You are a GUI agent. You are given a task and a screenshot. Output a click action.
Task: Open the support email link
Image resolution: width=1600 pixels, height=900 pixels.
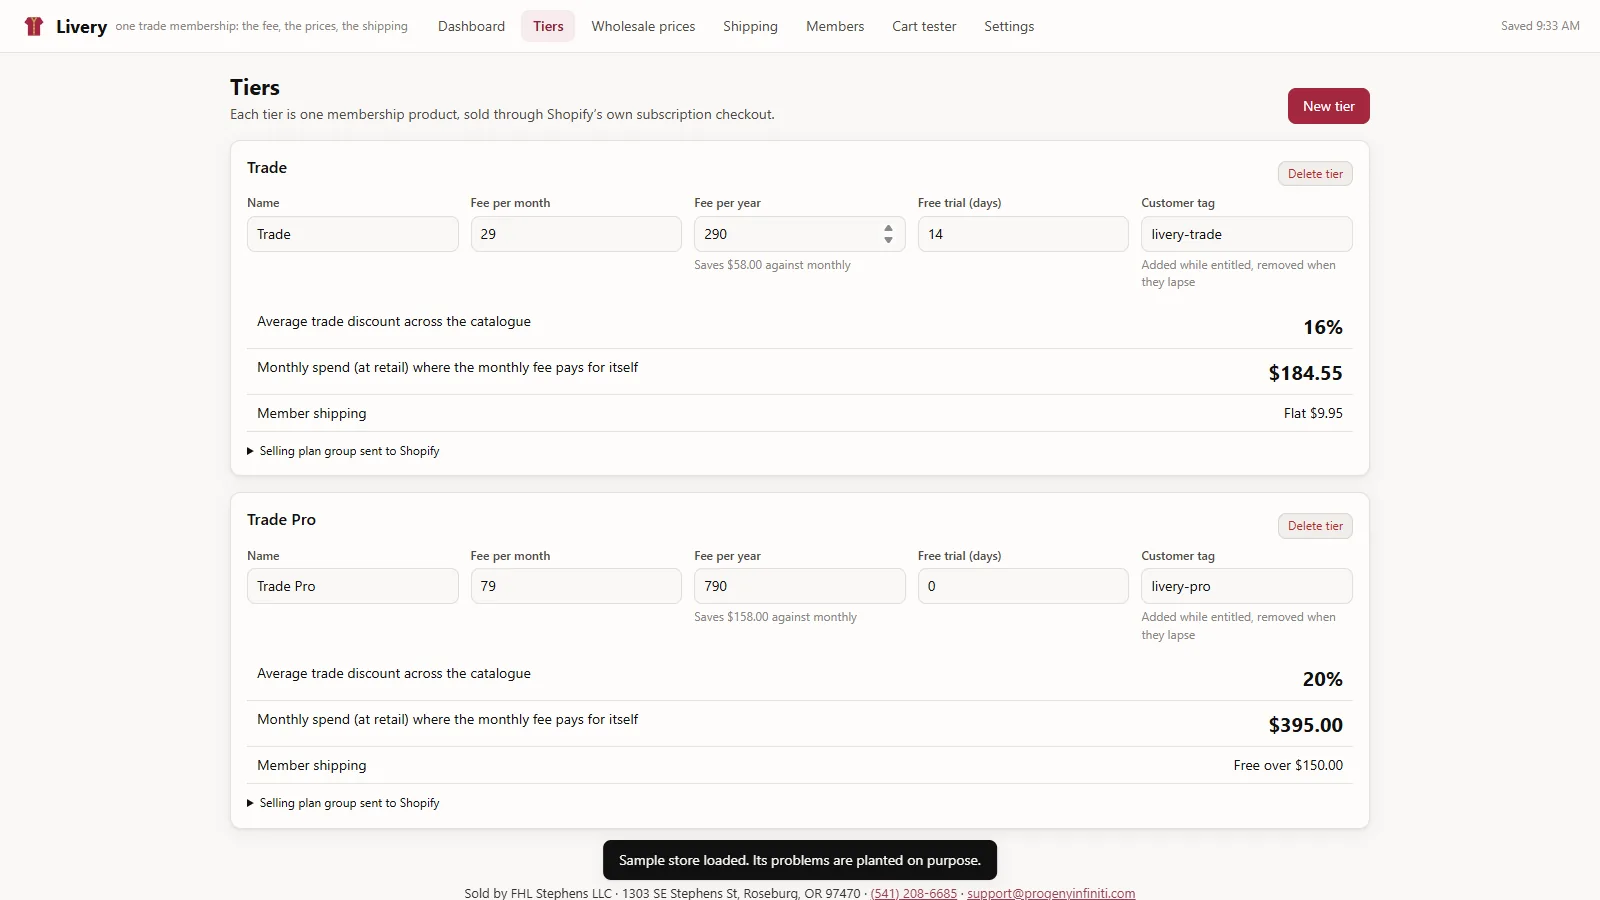coord(1051,893)
